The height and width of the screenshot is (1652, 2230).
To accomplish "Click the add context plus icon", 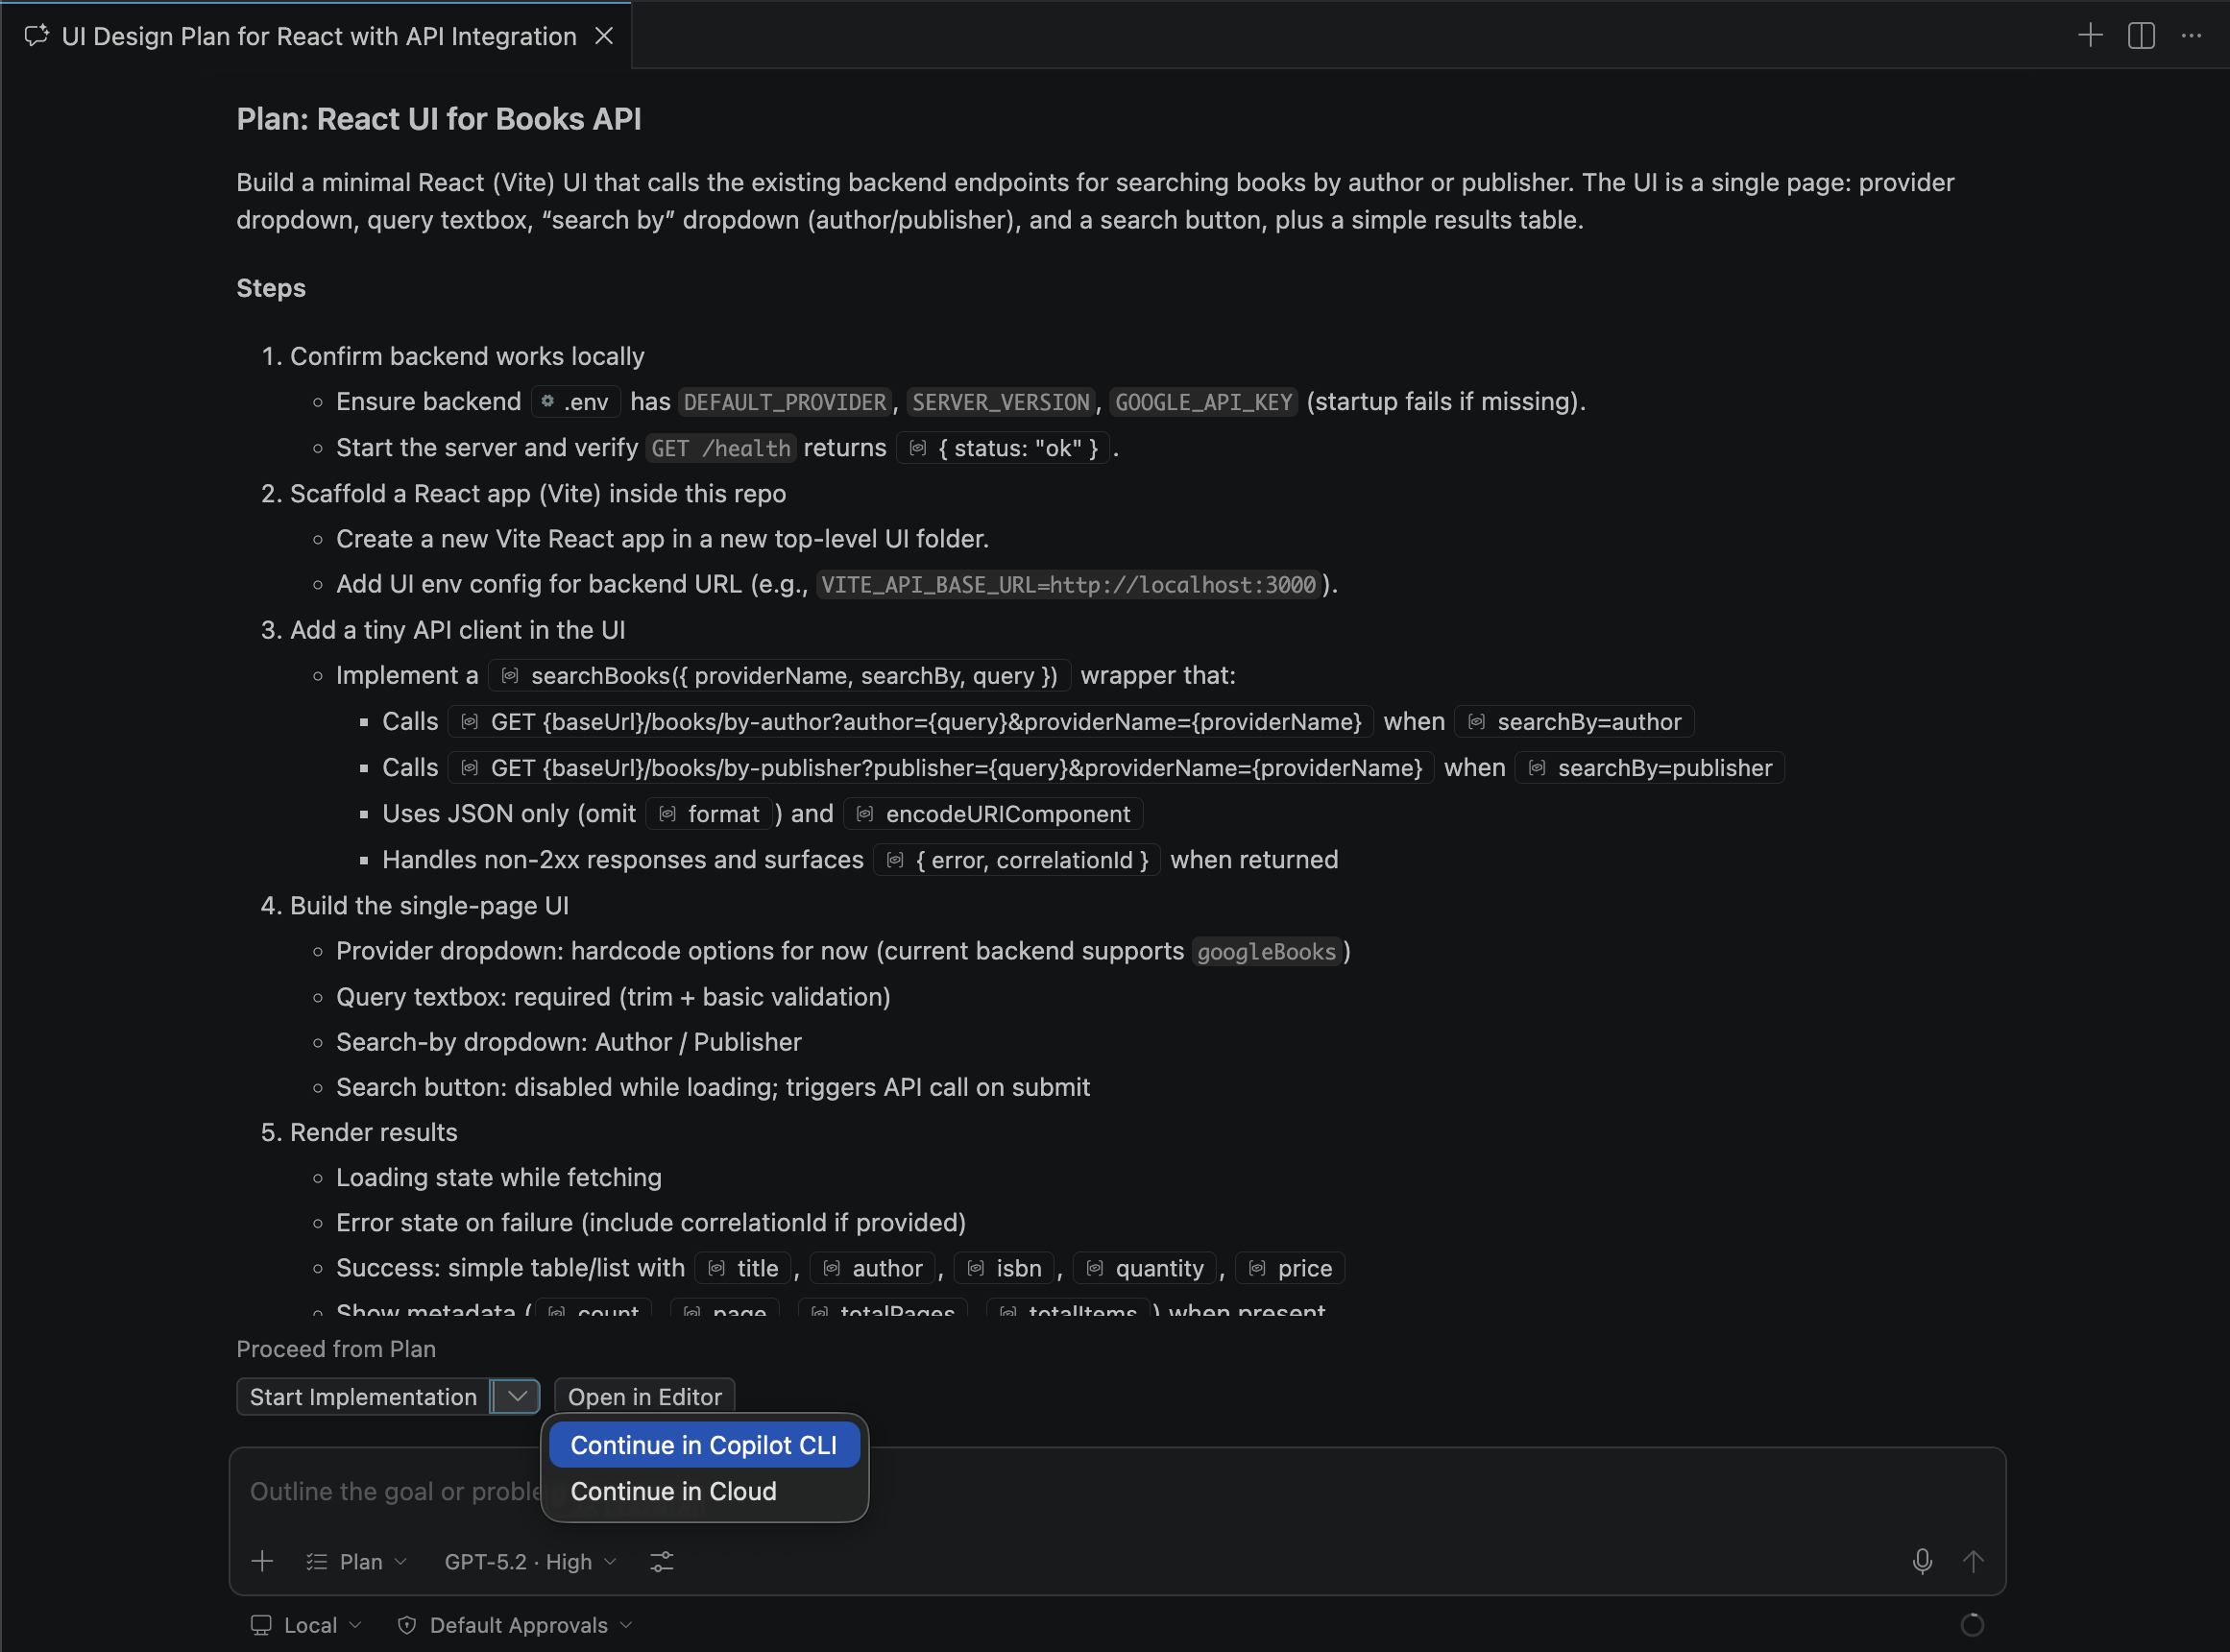I will (x=262, y=1561).
